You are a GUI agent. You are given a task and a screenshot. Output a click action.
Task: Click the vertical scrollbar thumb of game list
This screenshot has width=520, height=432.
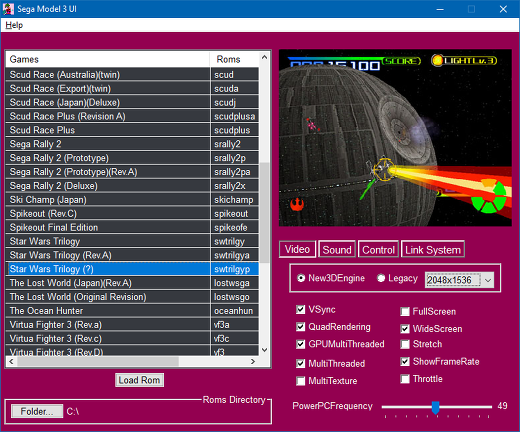(264, 213)
